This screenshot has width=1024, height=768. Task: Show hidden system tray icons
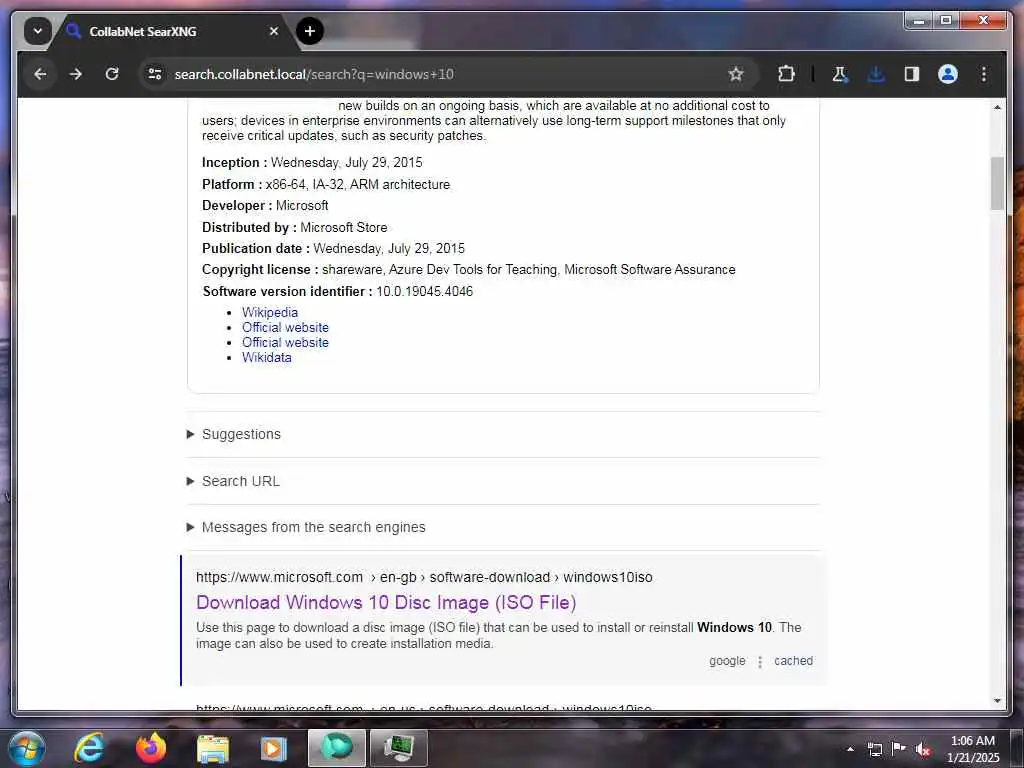click(850, 749)
